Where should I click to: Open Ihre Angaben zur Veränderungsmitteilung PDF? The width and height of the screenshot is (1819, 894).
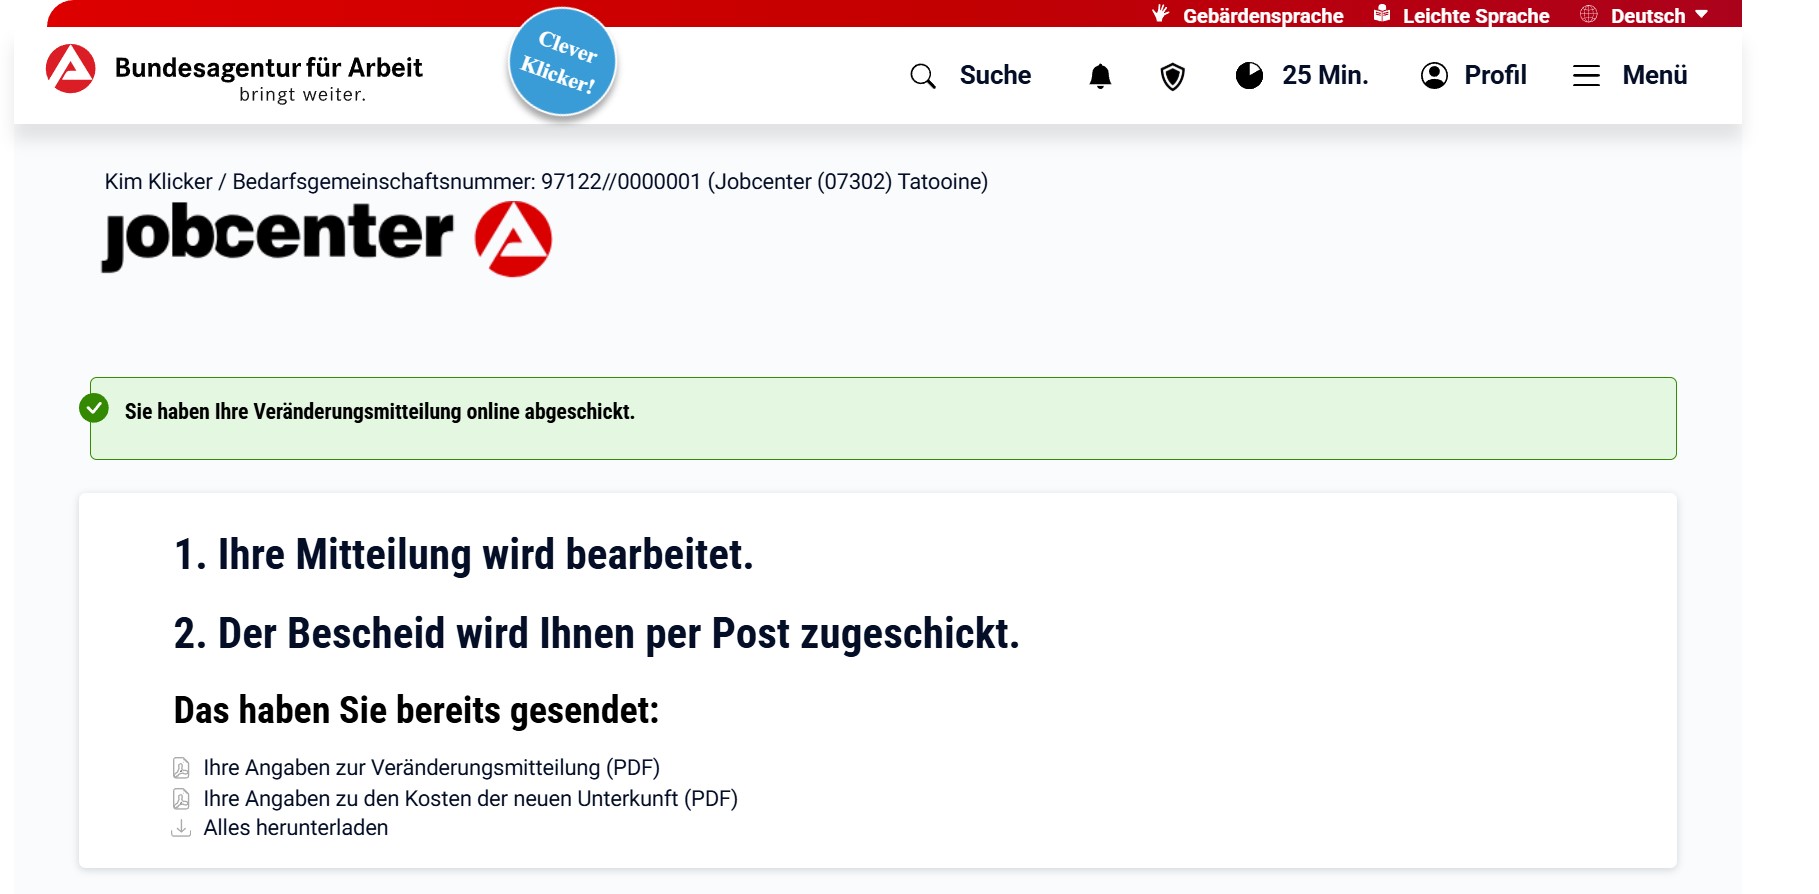pos(431,768)
